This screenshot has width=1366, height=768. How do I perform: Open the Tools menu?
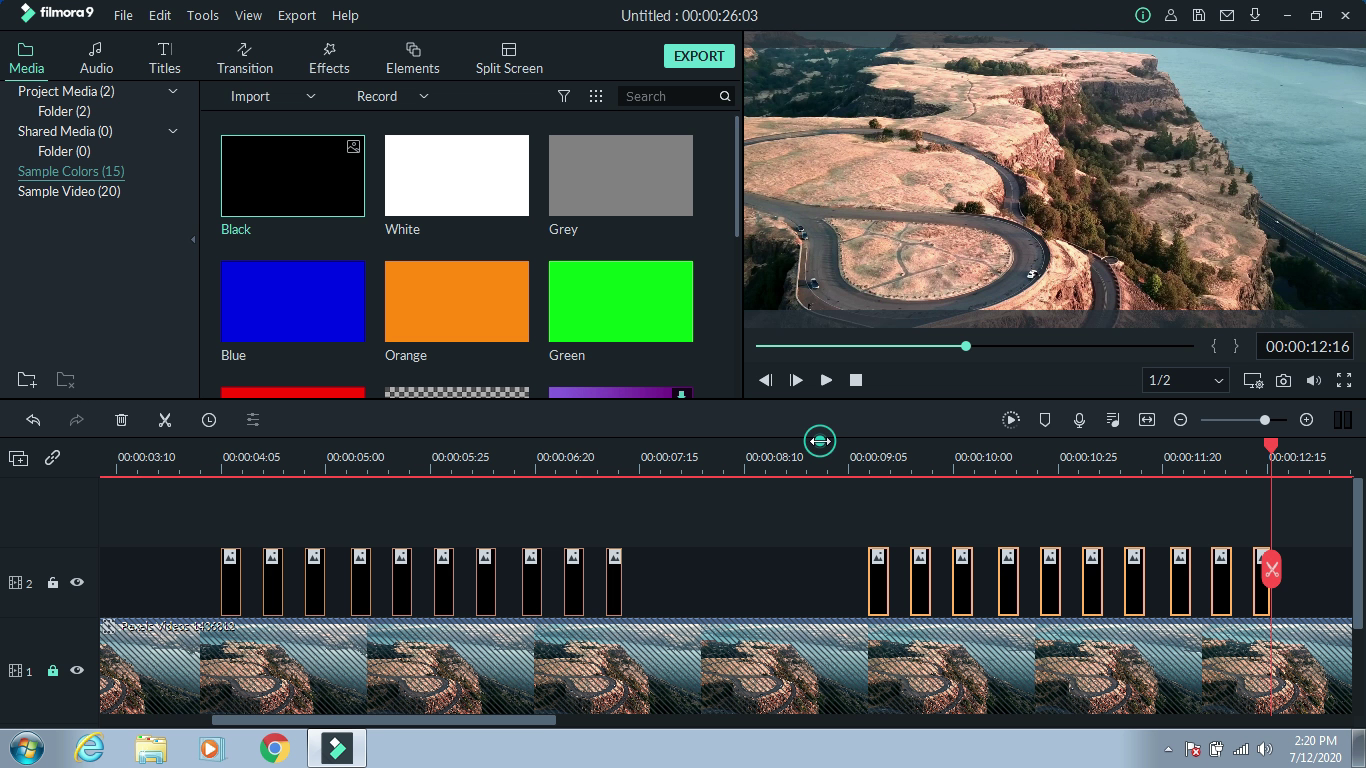coord(202,15)
